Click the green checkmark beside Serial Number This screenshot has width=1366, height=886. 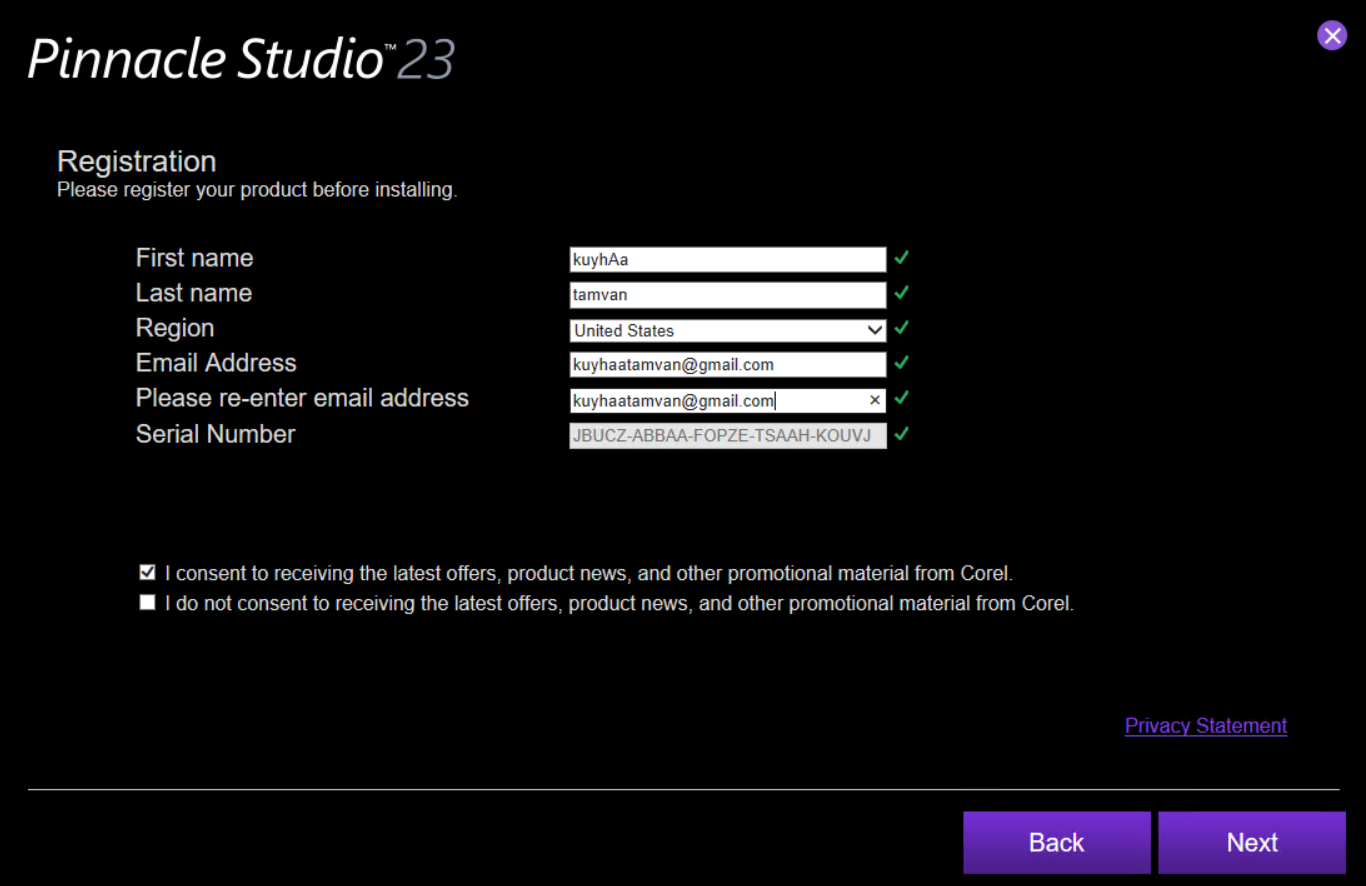coord(902,434)
